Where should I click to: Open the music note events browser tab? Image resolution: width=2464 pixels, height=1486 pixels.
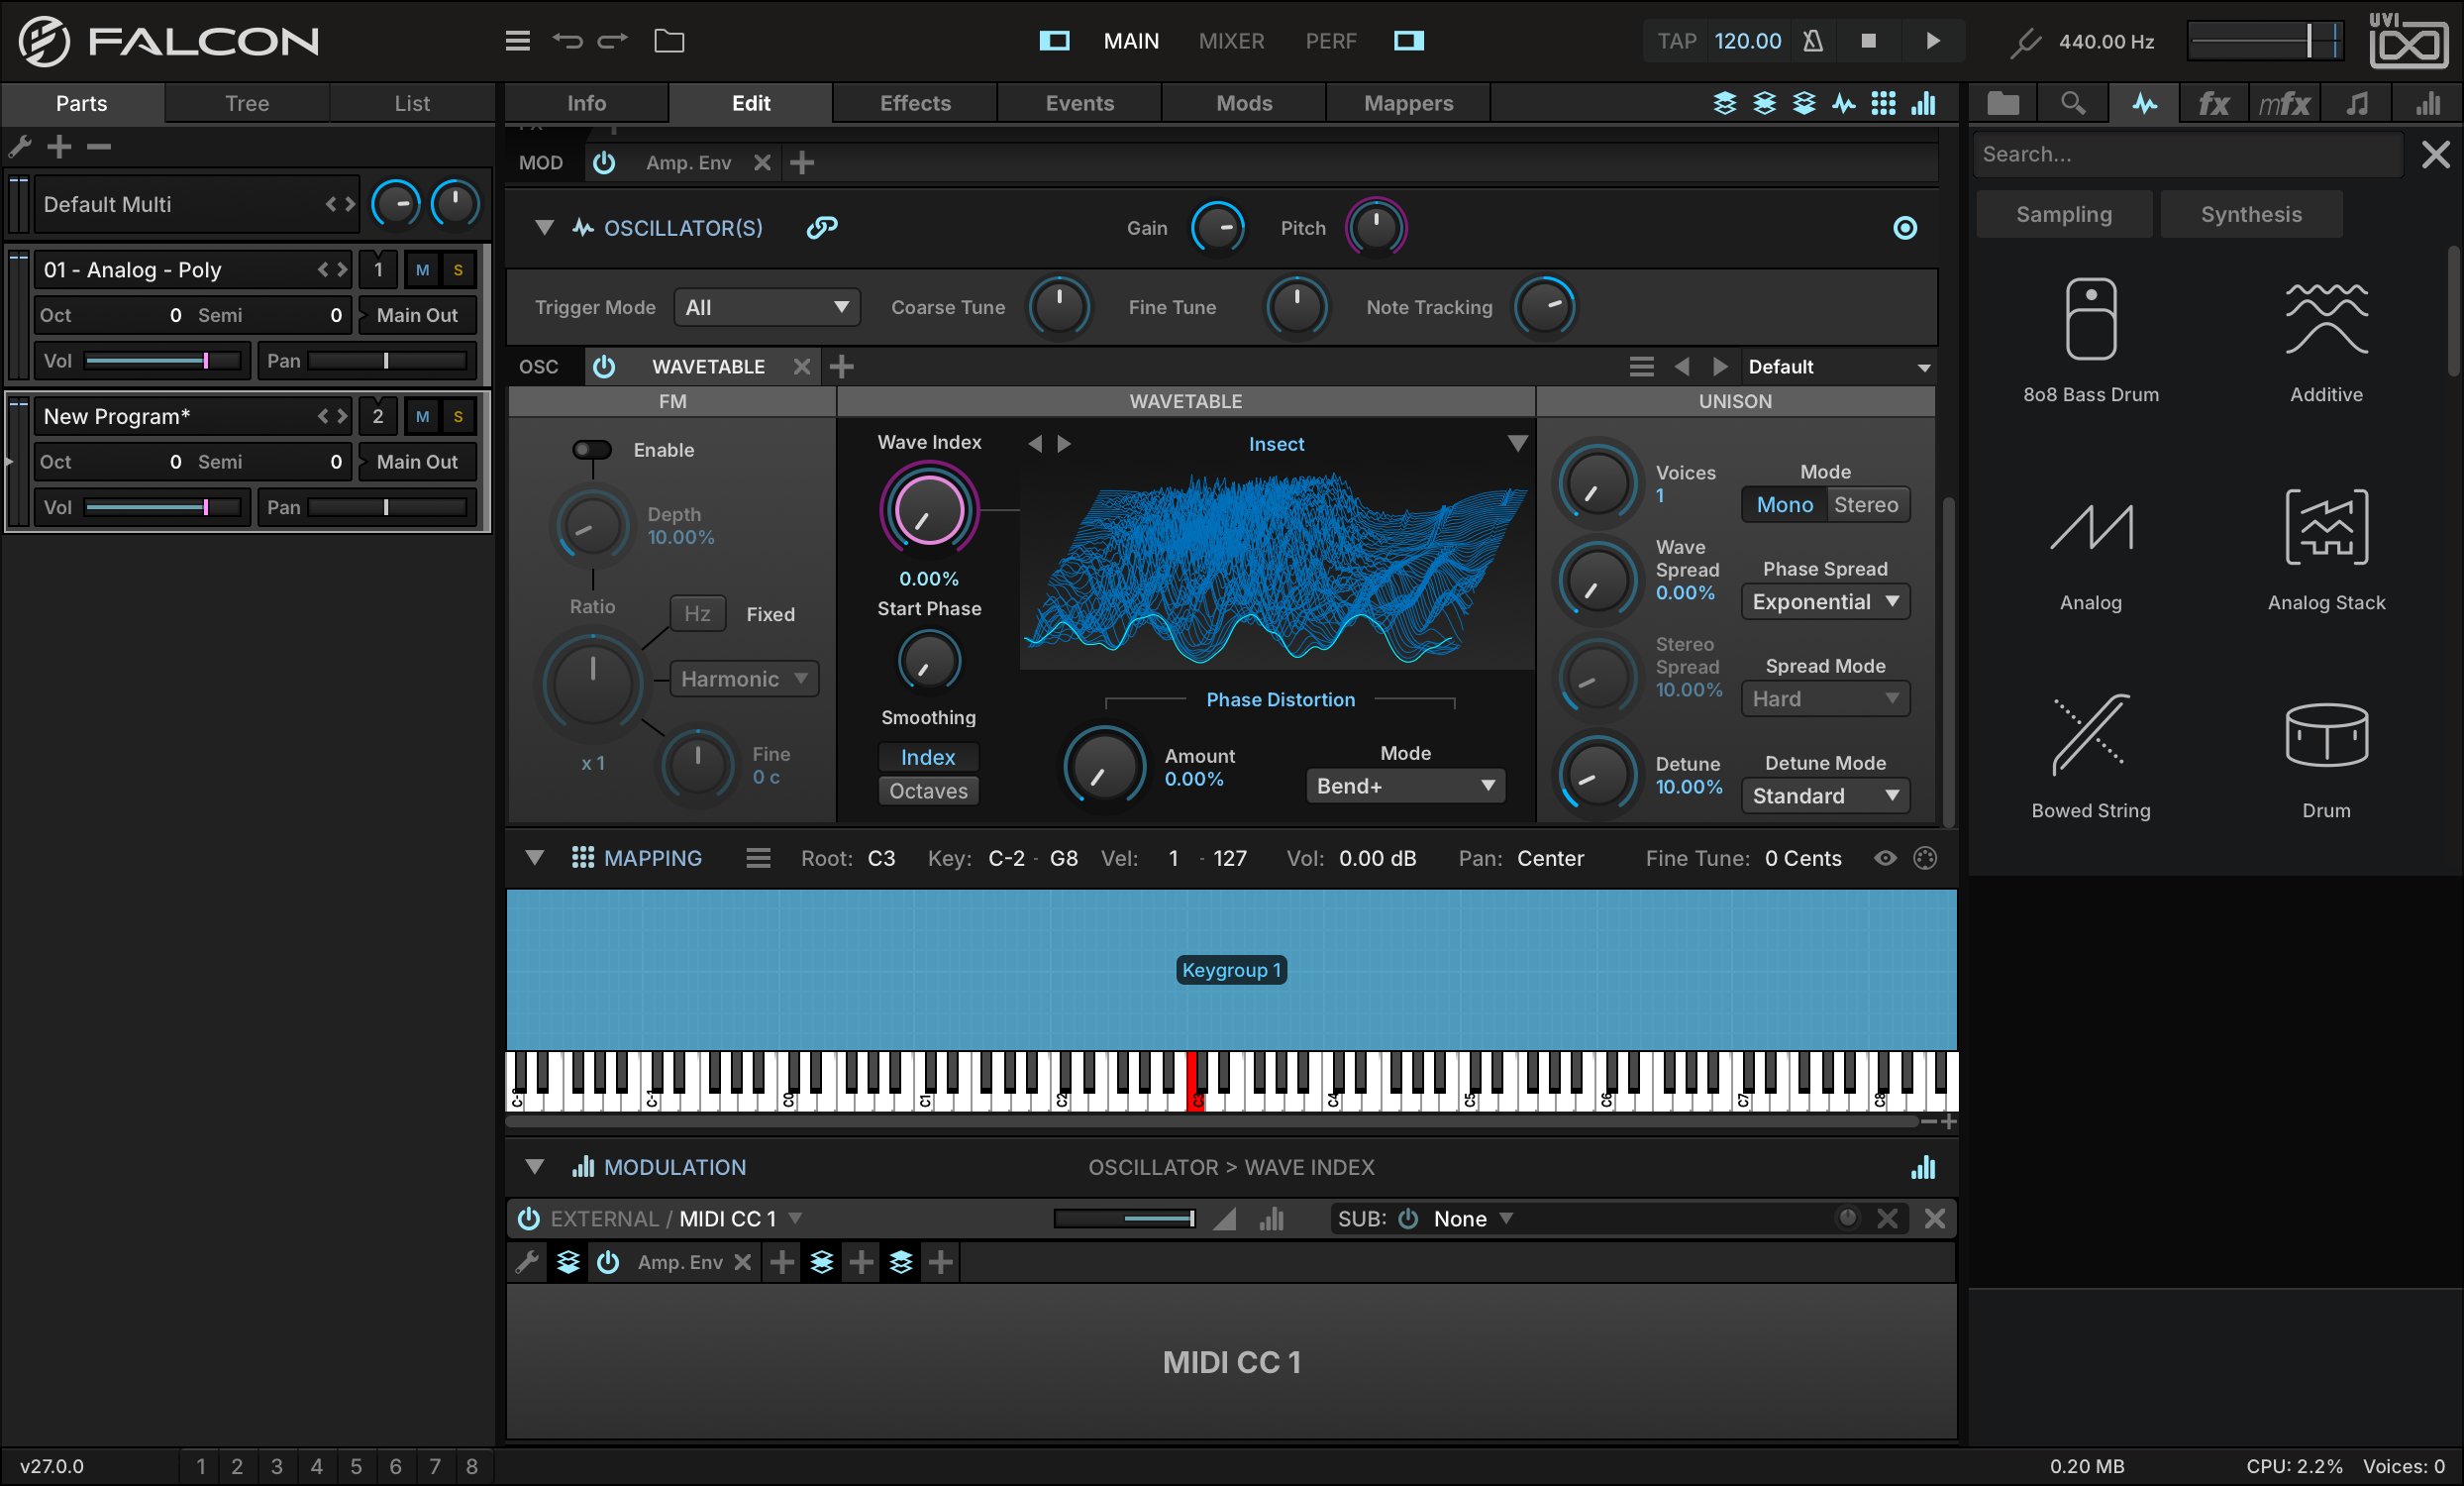(x=2357, y=103)
